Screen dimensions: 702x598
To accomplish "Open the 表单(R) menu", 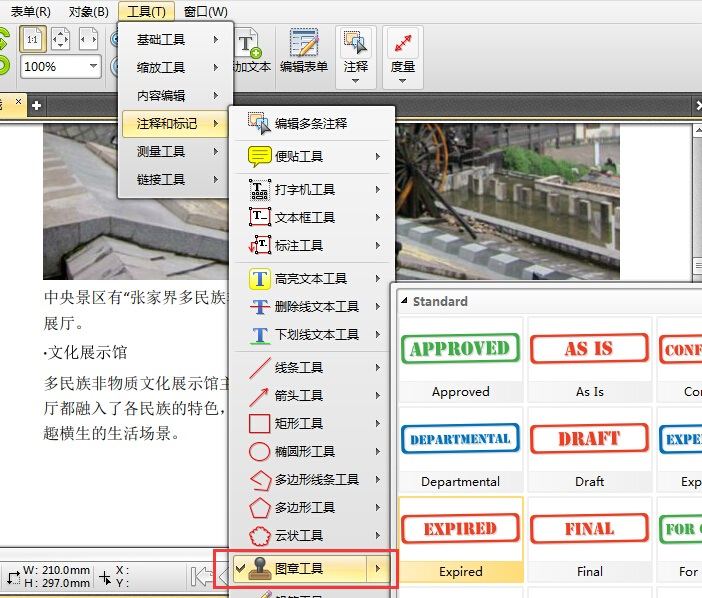I will (x=30, y=11).
